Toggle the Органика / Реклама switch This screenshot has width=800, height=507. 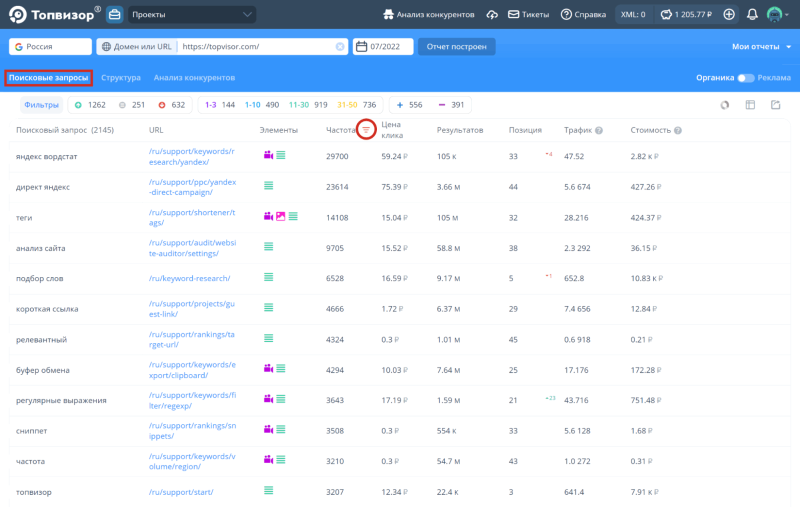tap(745, 77)
